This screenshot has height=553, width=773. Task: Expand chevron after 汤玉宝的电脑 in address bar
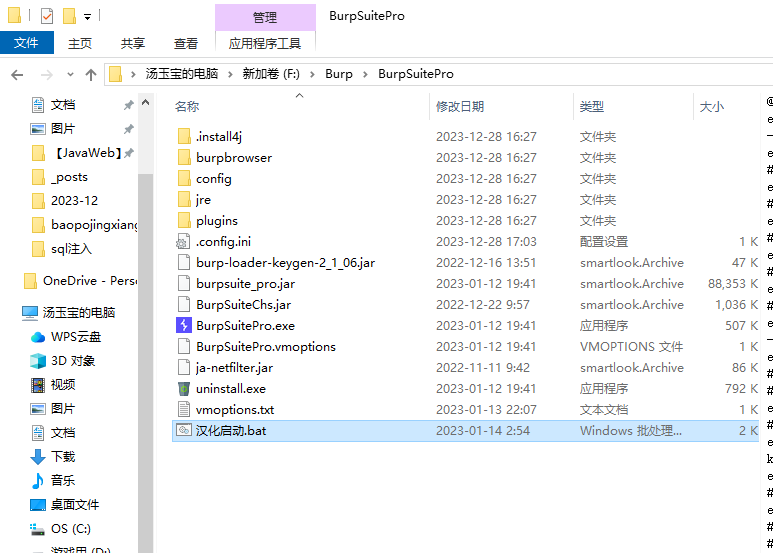click(x=230, y=74)
